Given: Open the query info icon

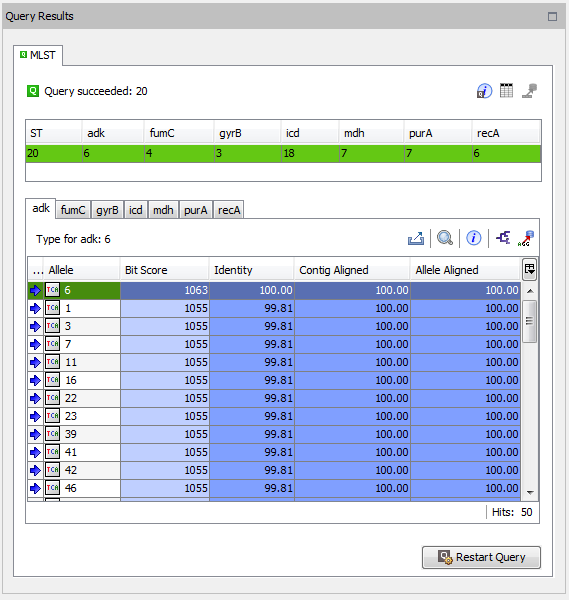Looking at the screenshot, I should [484, 91].
